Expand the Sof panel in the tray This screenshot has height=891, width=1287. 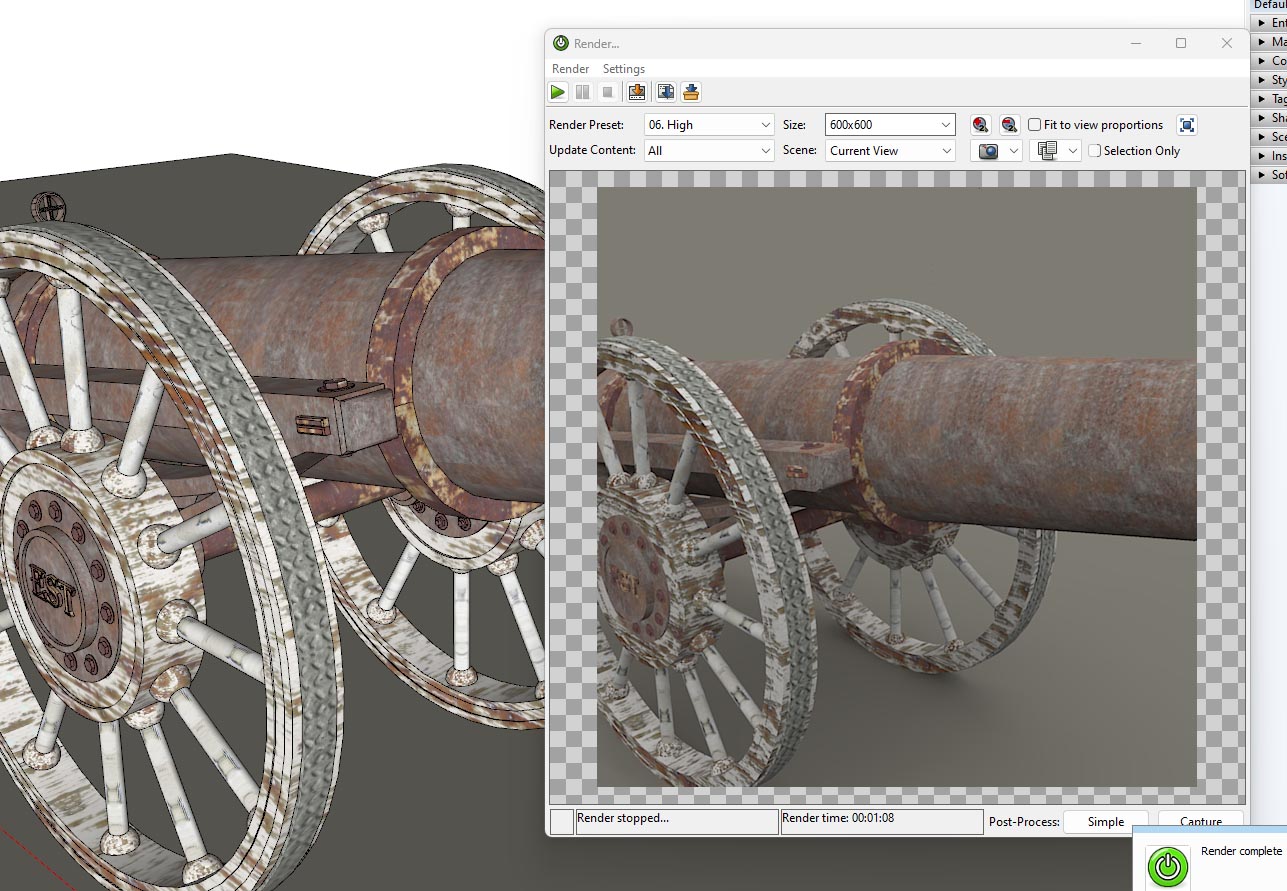pos(1268,175)
